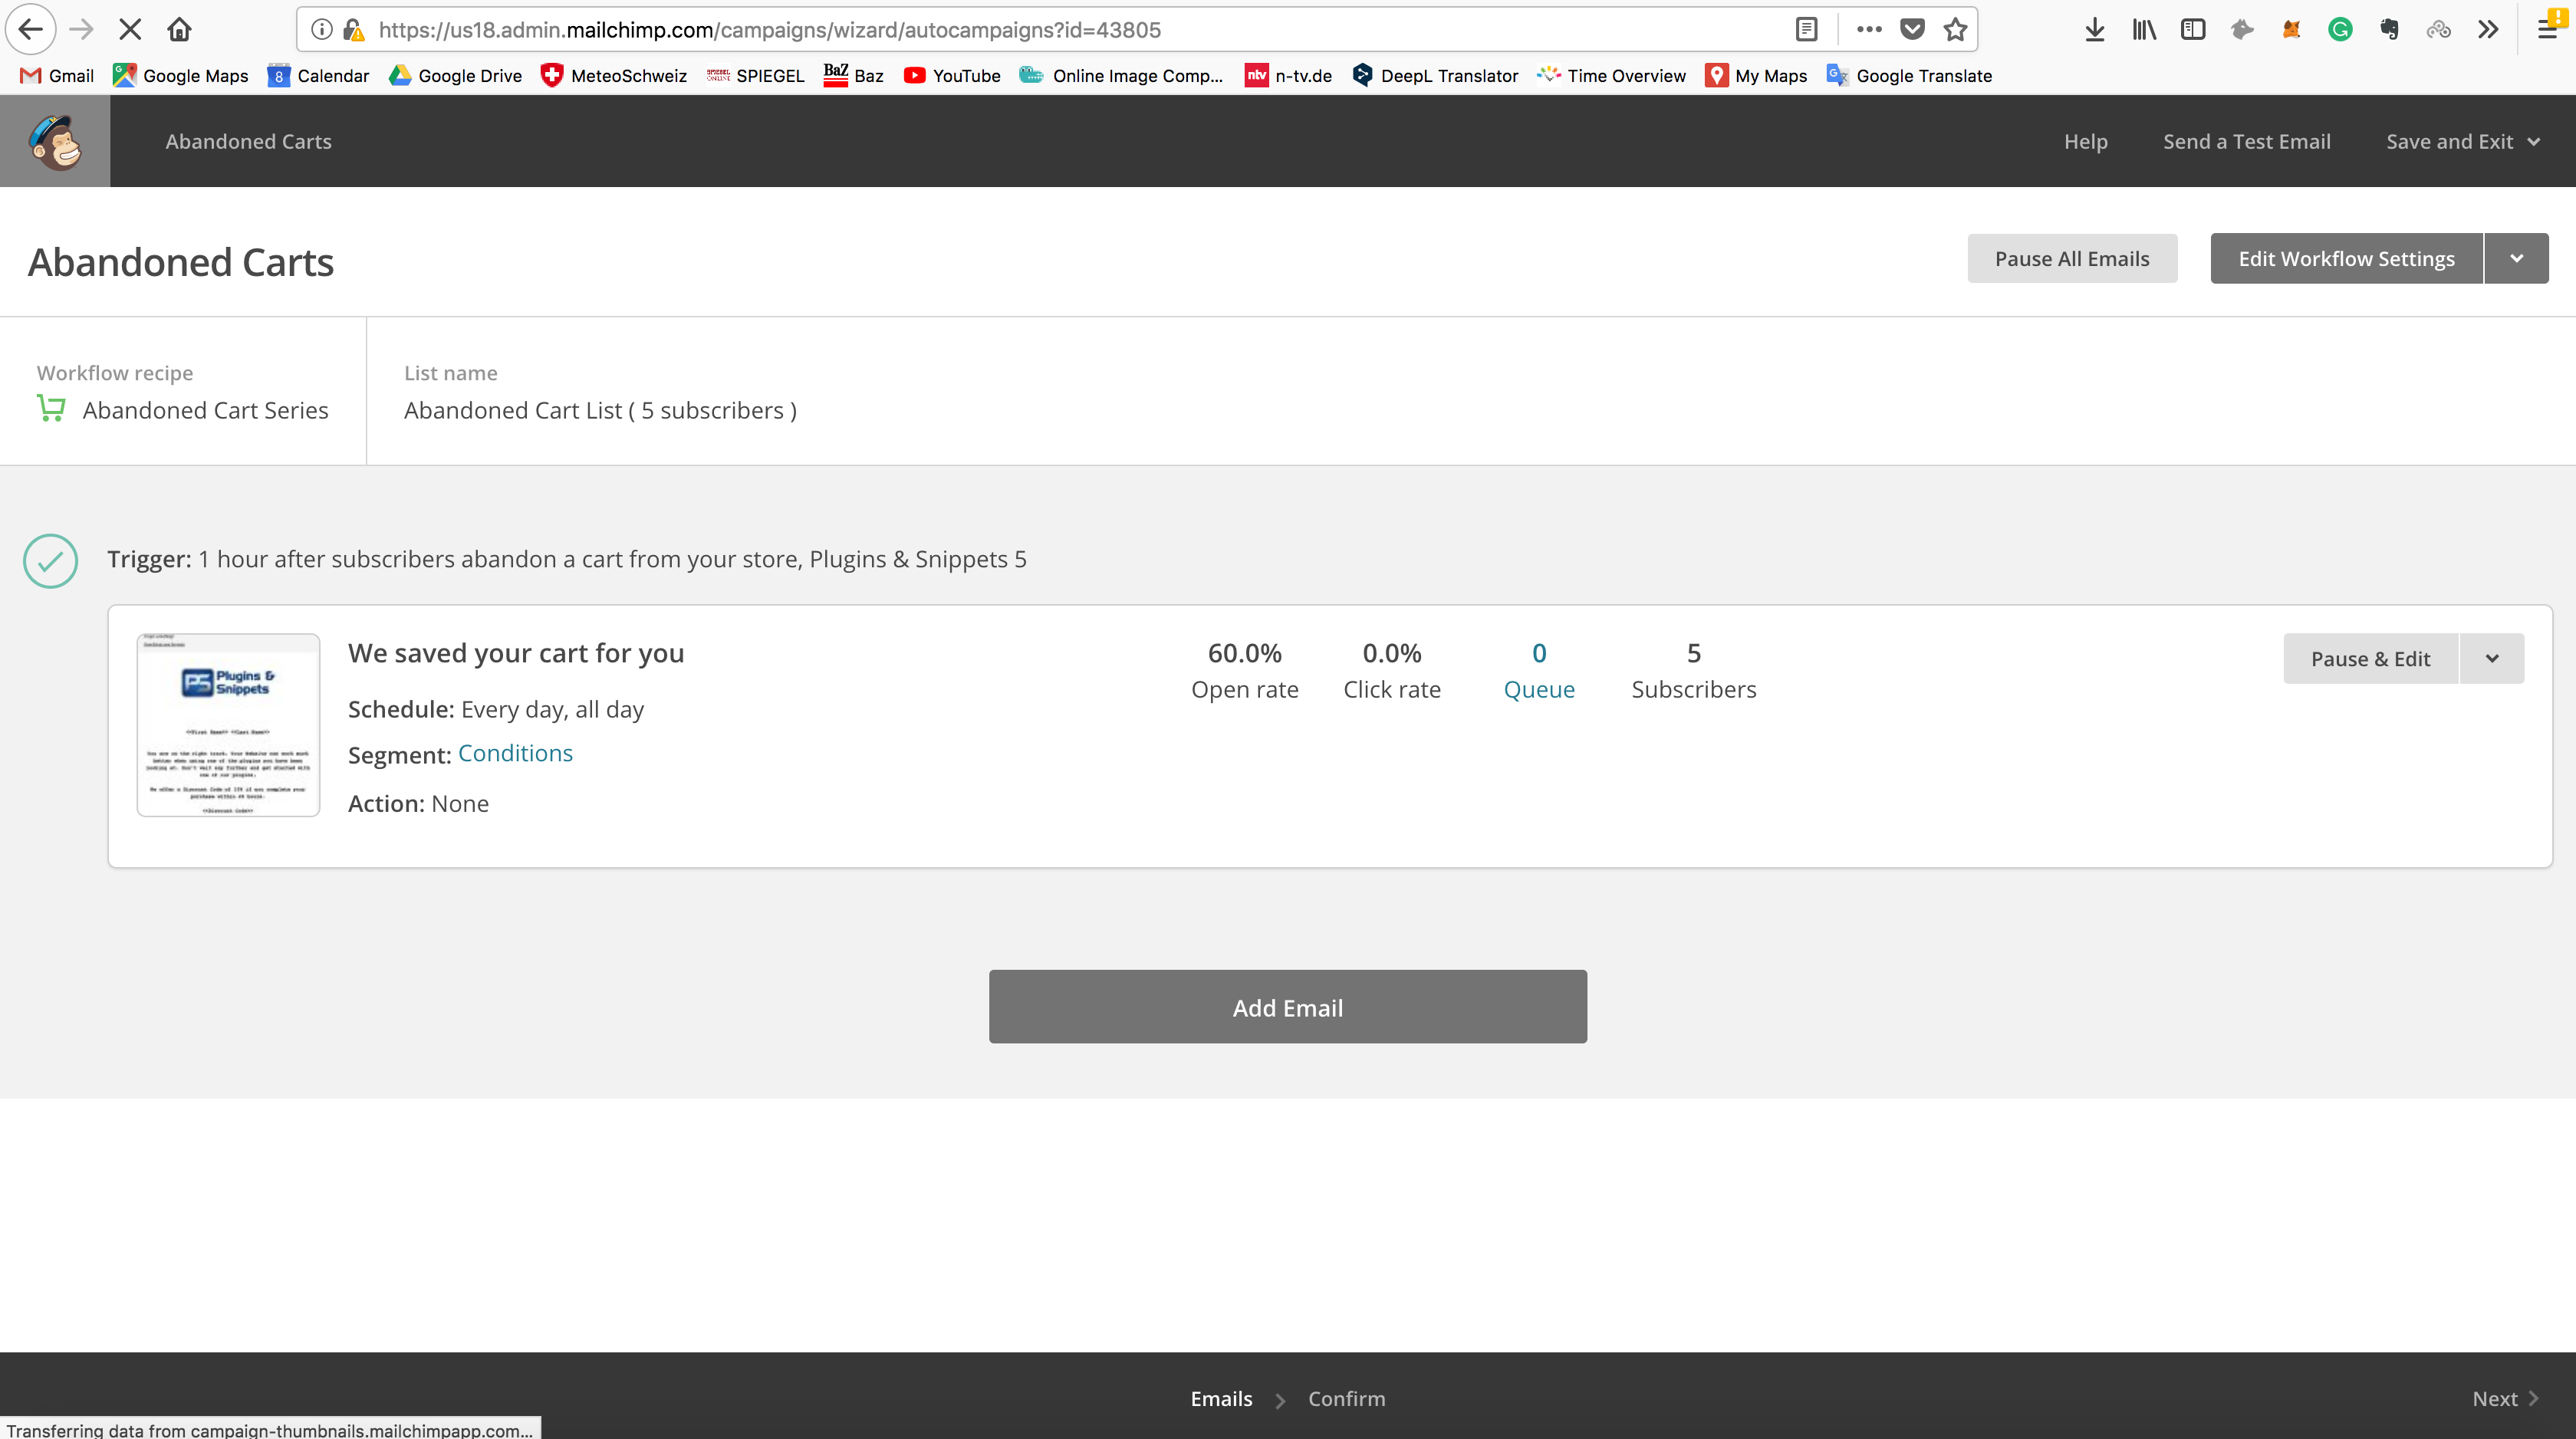This screenshot has width=2576, height=1439.
Task: Open the Firefox hamburger menu icon
Action: [x=2547, y=30]
